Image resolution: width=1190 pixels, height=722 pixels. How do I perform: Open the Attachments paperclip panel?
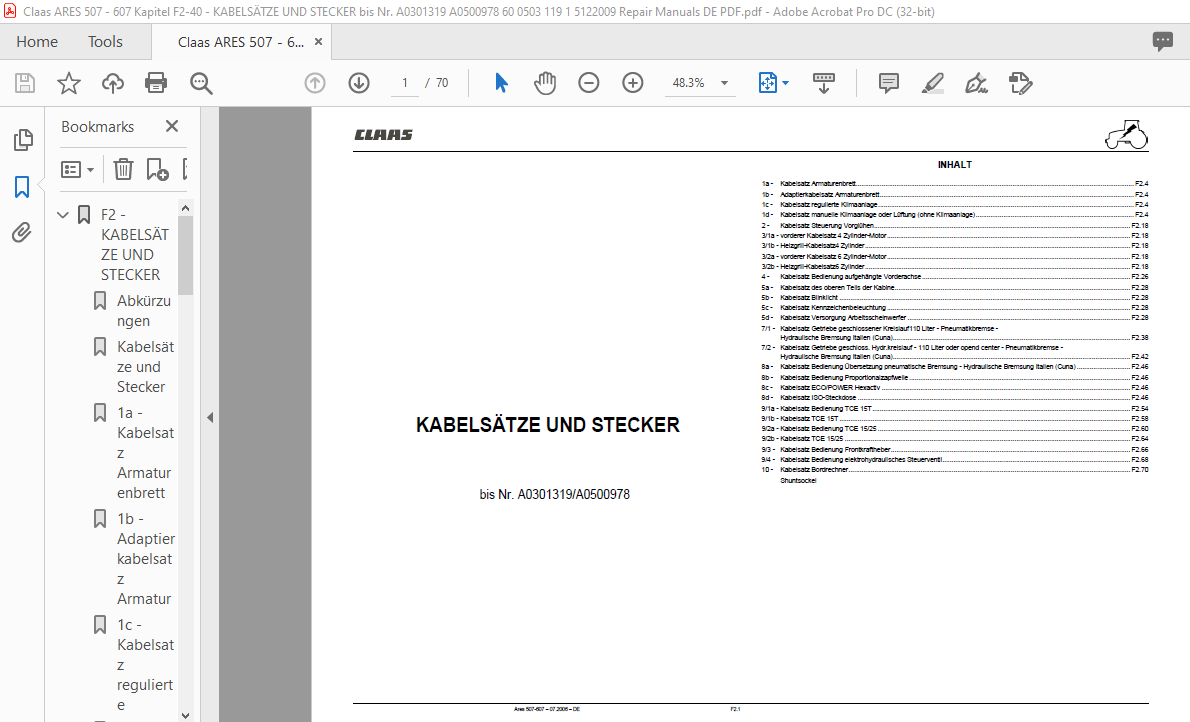coord(22,232)
